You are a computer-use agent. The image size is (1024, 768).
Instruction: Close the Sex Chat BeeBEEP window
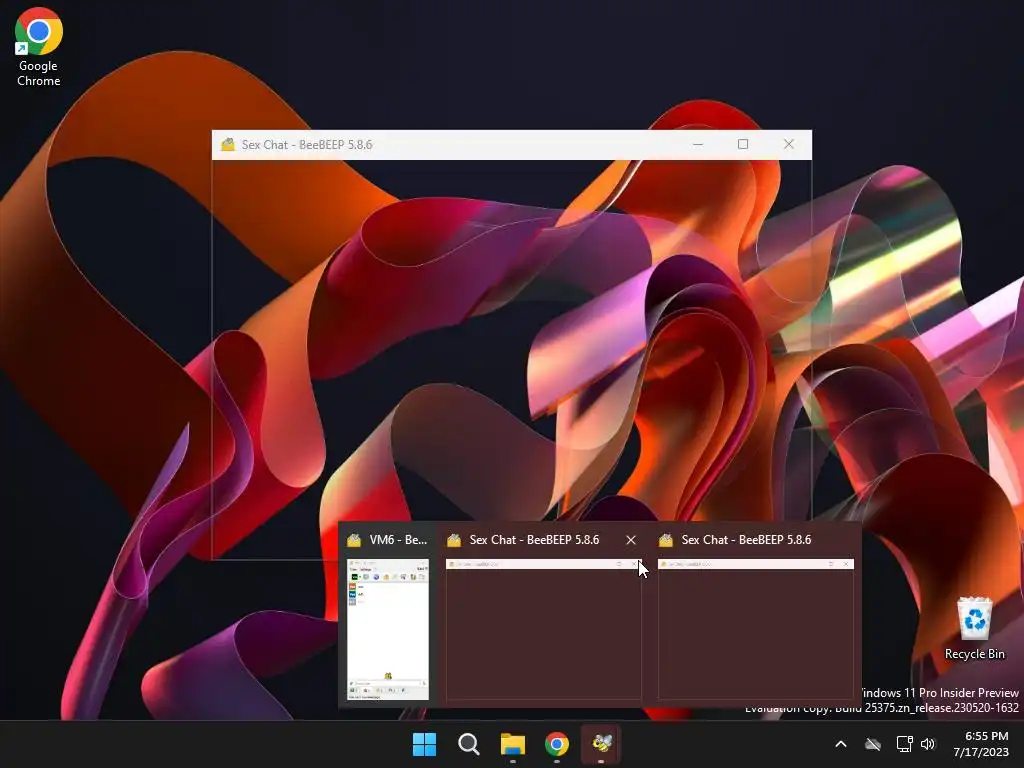pos(789,144)
